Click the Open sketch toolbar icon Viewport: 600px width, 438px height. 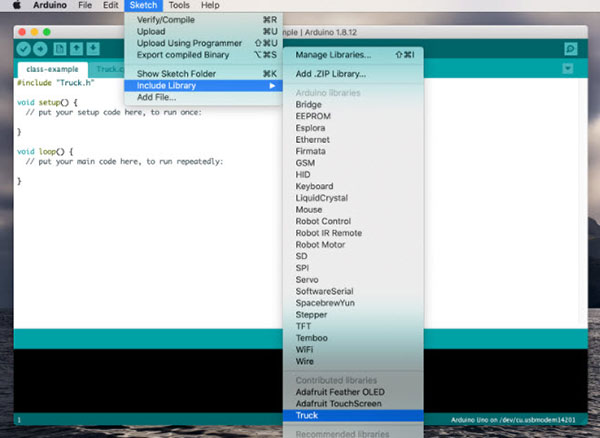(77, 48)
